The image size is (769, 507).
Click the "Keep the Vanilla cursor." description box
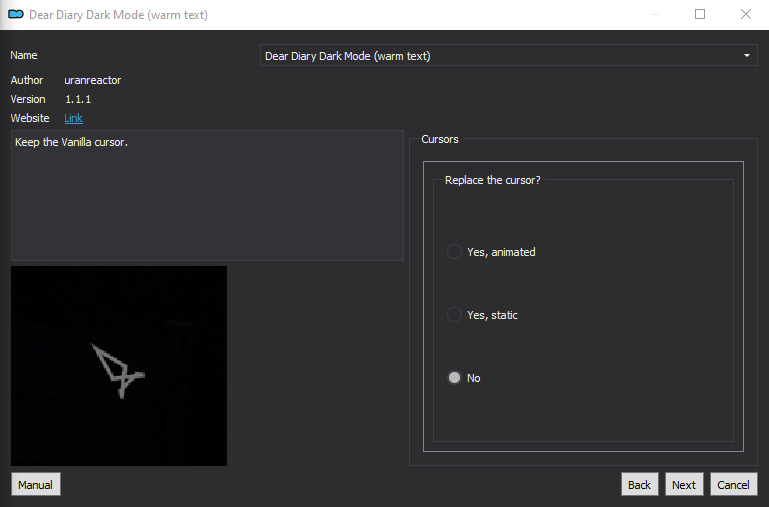click(x=207, y=195)
